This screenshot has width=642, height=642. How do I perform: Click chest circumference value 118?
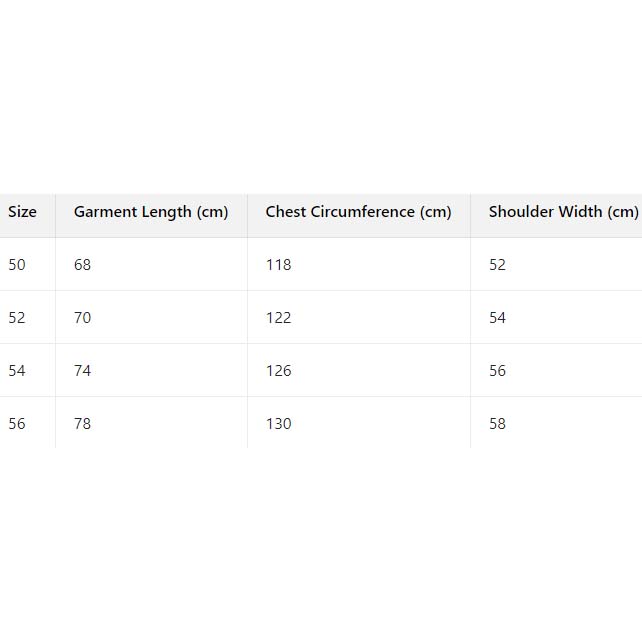coord(278,265)
